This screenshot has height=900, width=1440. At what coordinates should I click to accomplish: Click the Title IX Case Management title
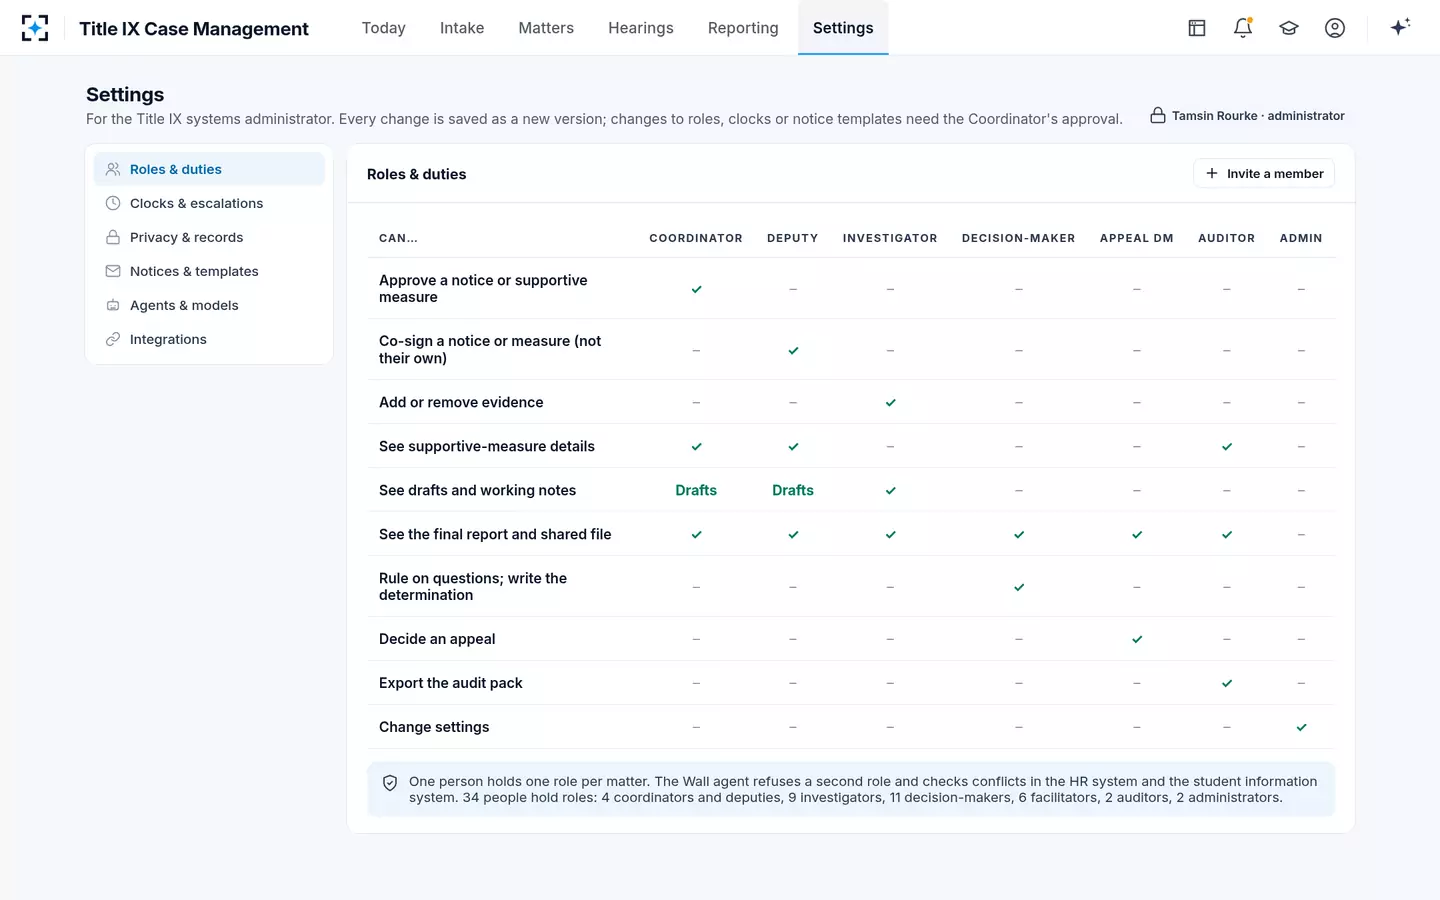(194, 29)
